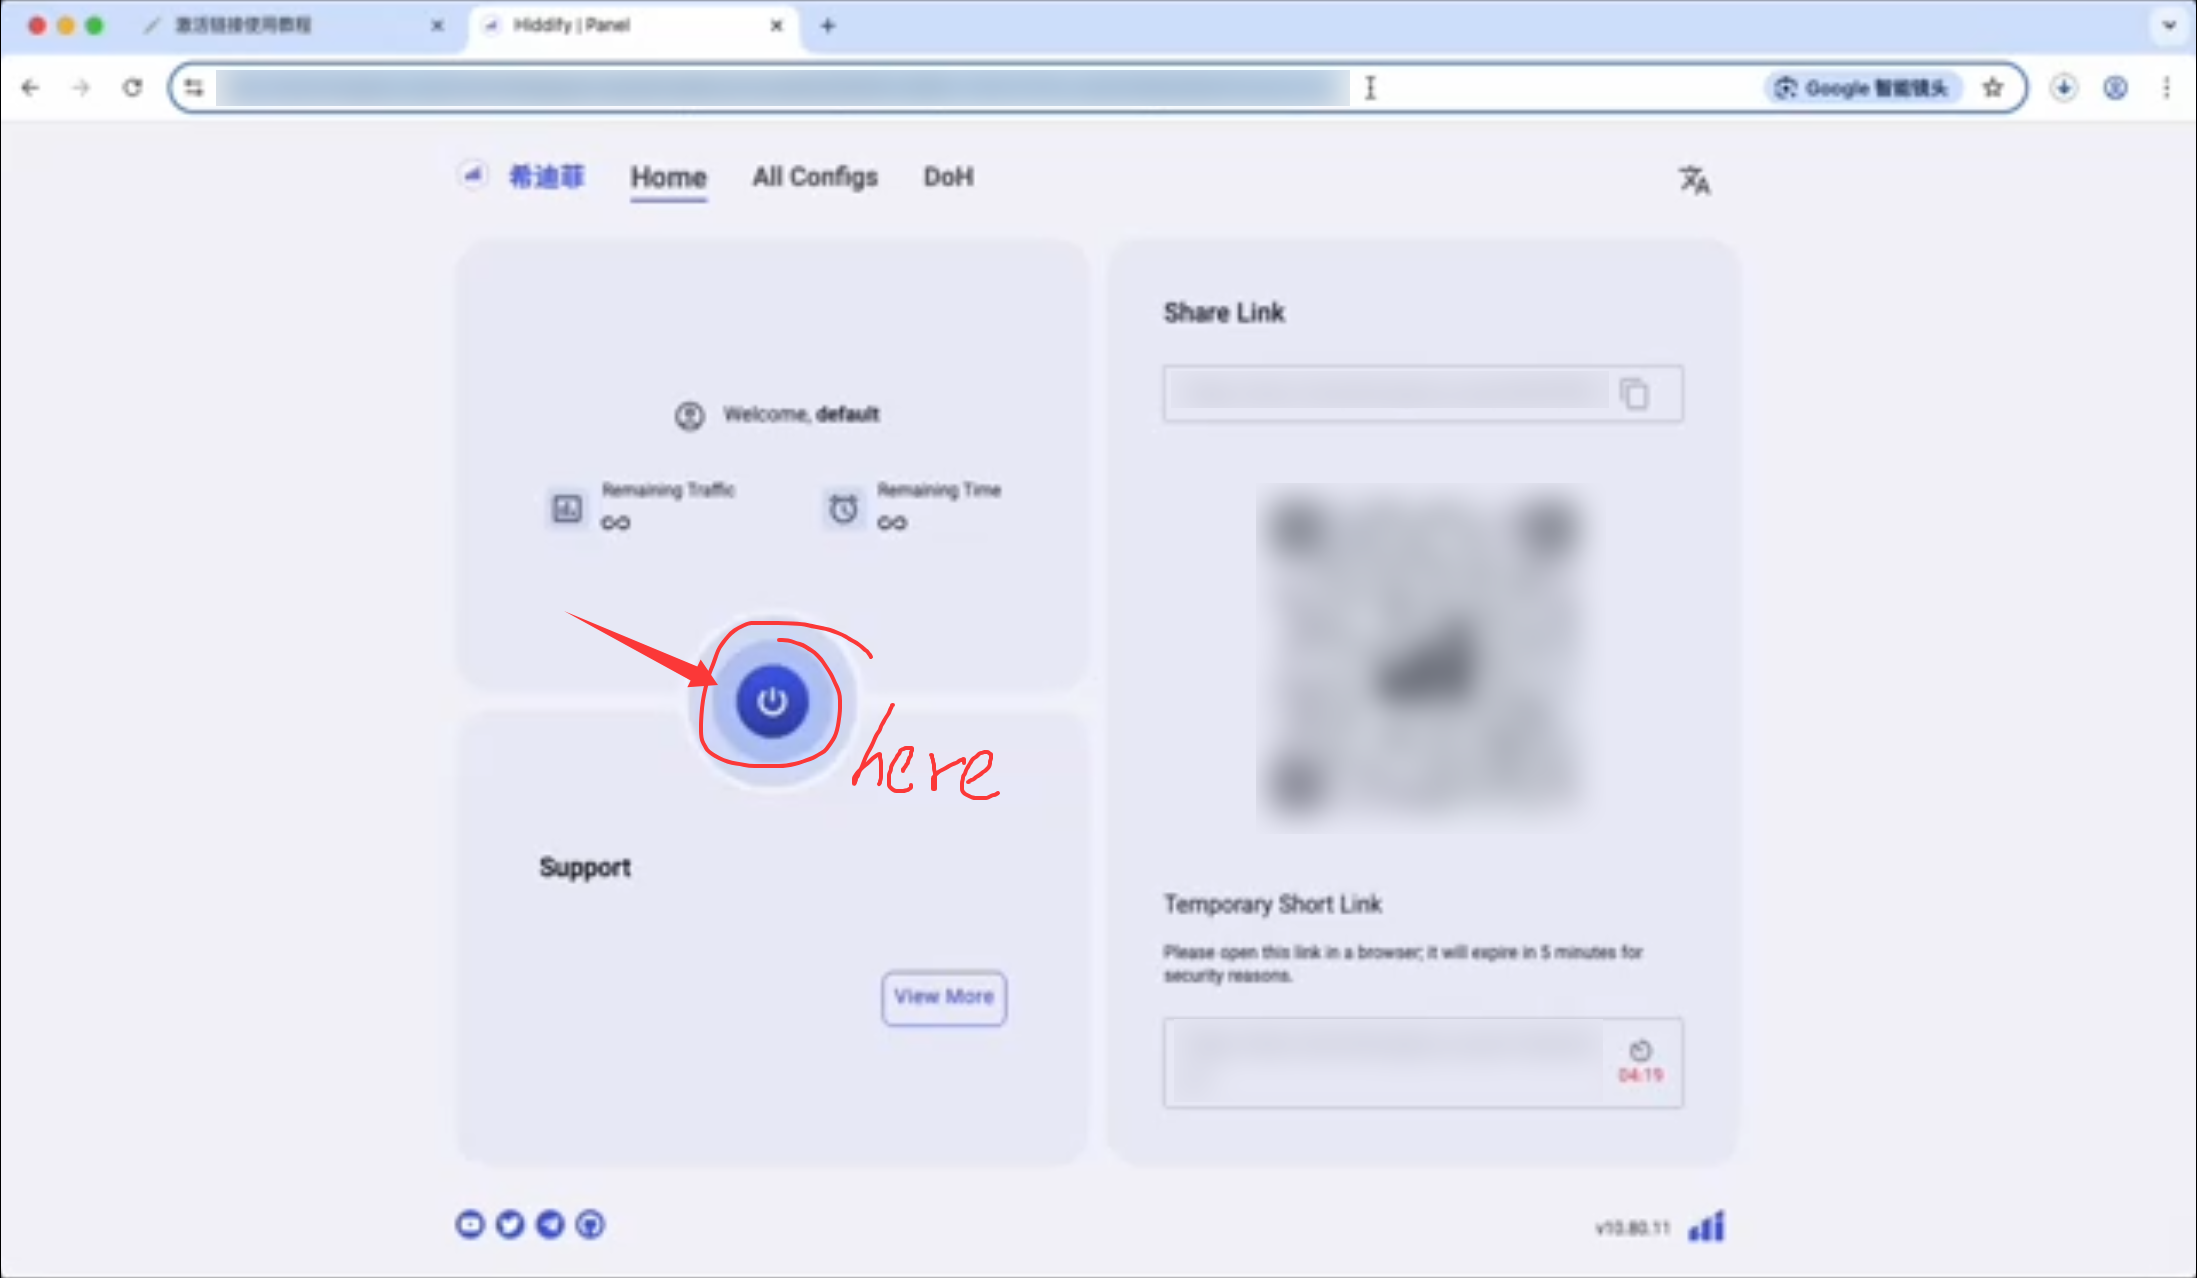Click the Remaining Time label
The height and width of the screenshot is (1278, 2197).
(939, 490)
